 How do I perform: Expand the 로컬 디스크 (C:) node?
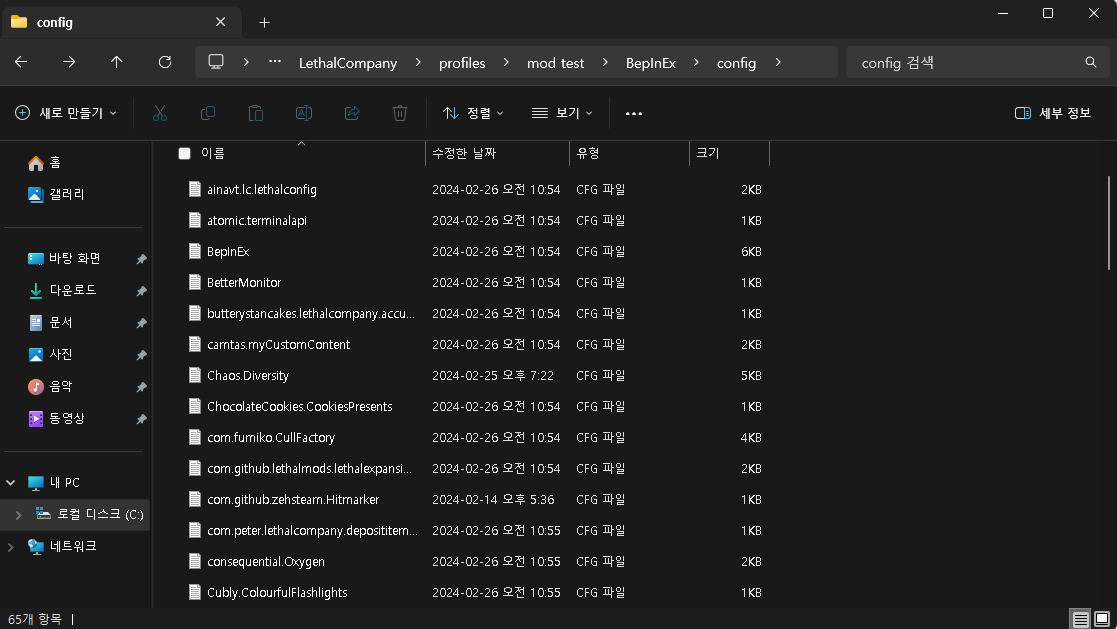tap(19, 515)
